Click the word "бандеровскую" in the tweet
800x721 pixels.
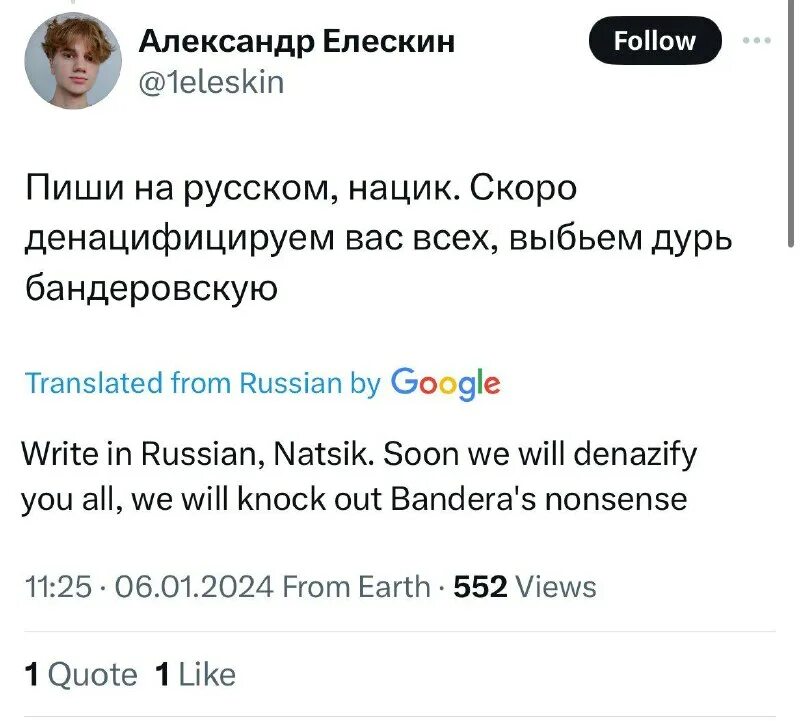click(x=150, y=287)
